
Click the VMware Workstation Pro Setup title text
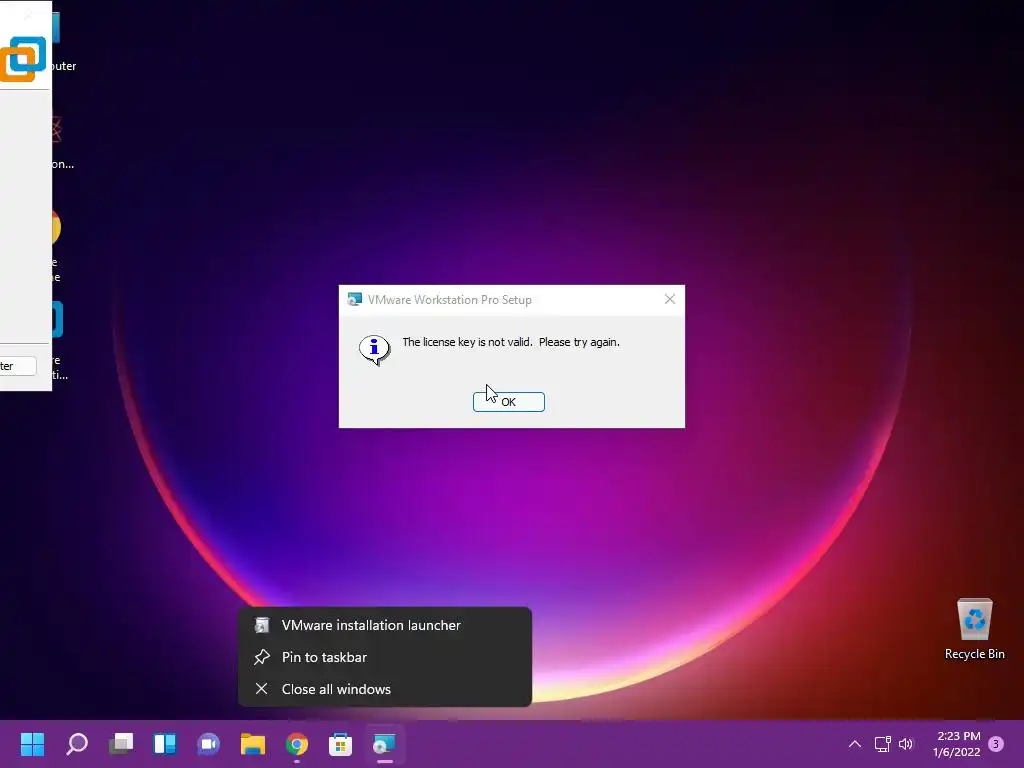point(449,300)
